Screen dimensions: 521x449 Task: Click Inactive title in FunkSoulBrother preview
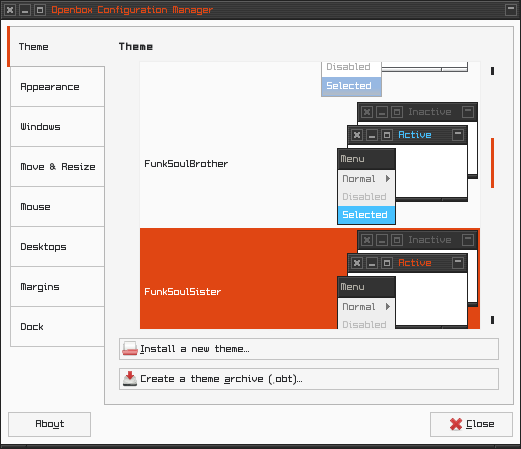pyautogui.click(x=430, y=112)
